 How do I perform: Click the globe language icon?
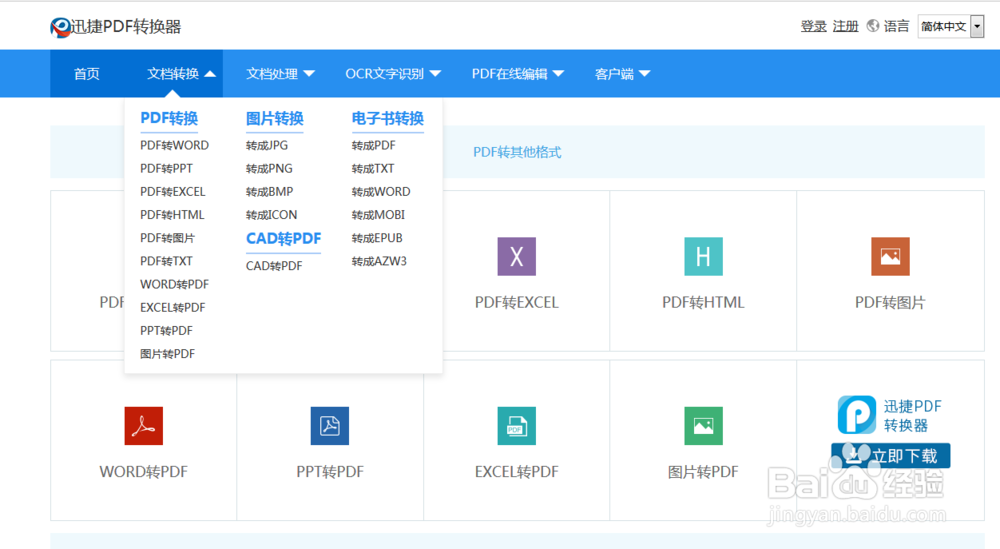click(x=872, y=26)
